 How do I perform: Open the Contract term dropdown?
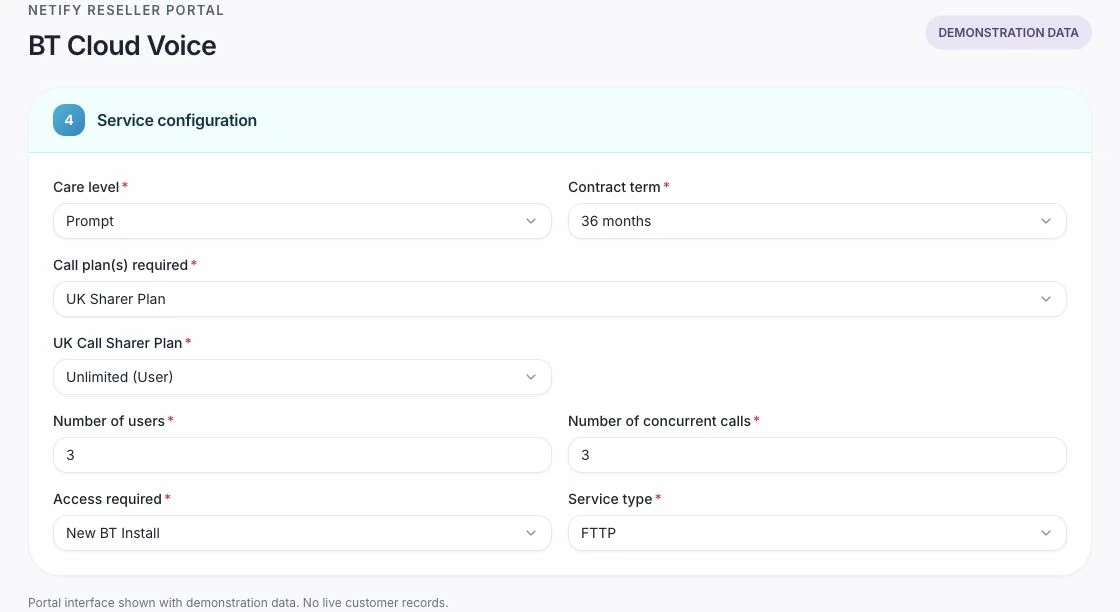click(817, 221)
